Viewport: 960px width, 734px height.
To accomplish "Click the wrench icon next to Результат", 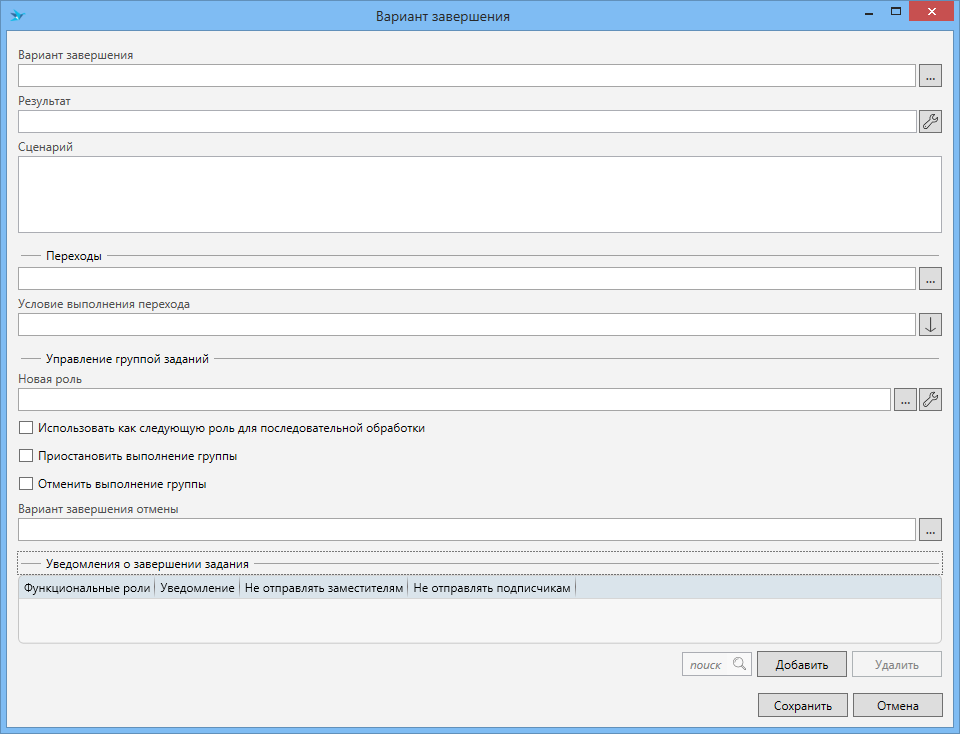I will click(930, 122).
